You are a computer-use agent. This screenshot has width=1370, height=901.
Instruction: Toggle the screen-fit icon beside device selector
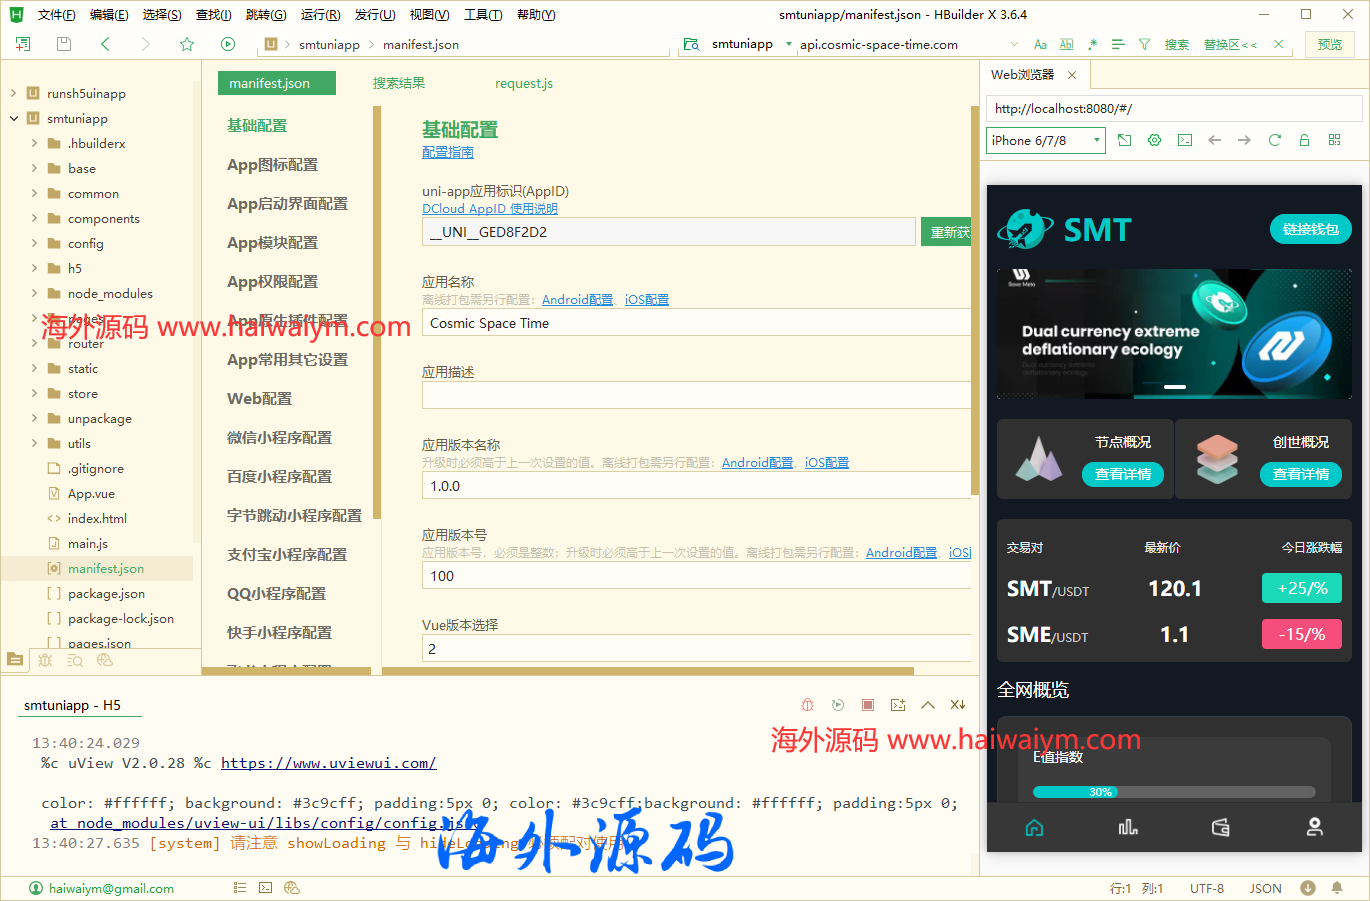[1124, 140]
